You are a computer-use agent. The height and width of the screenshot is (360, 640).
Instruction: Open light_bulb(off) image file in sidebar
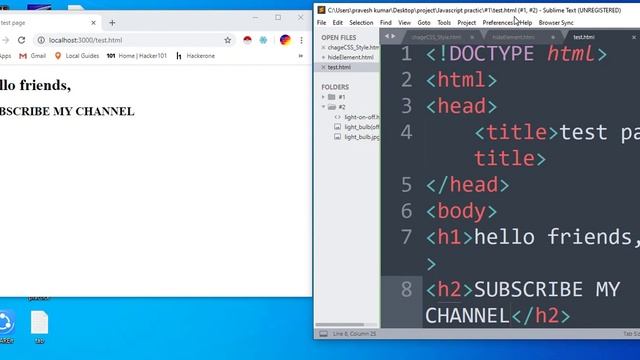(x=362, y=127)
